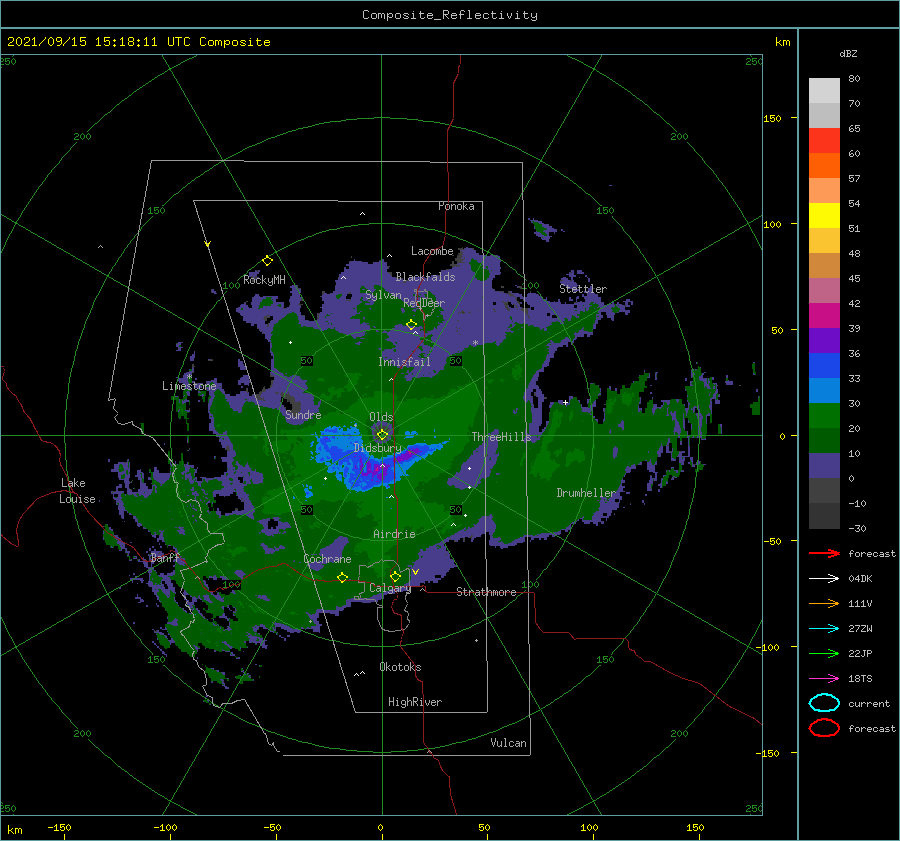Viewport: 900px width, 841px height.
Task: Click the red forecast arrow in legend
Action: point(824,553)
